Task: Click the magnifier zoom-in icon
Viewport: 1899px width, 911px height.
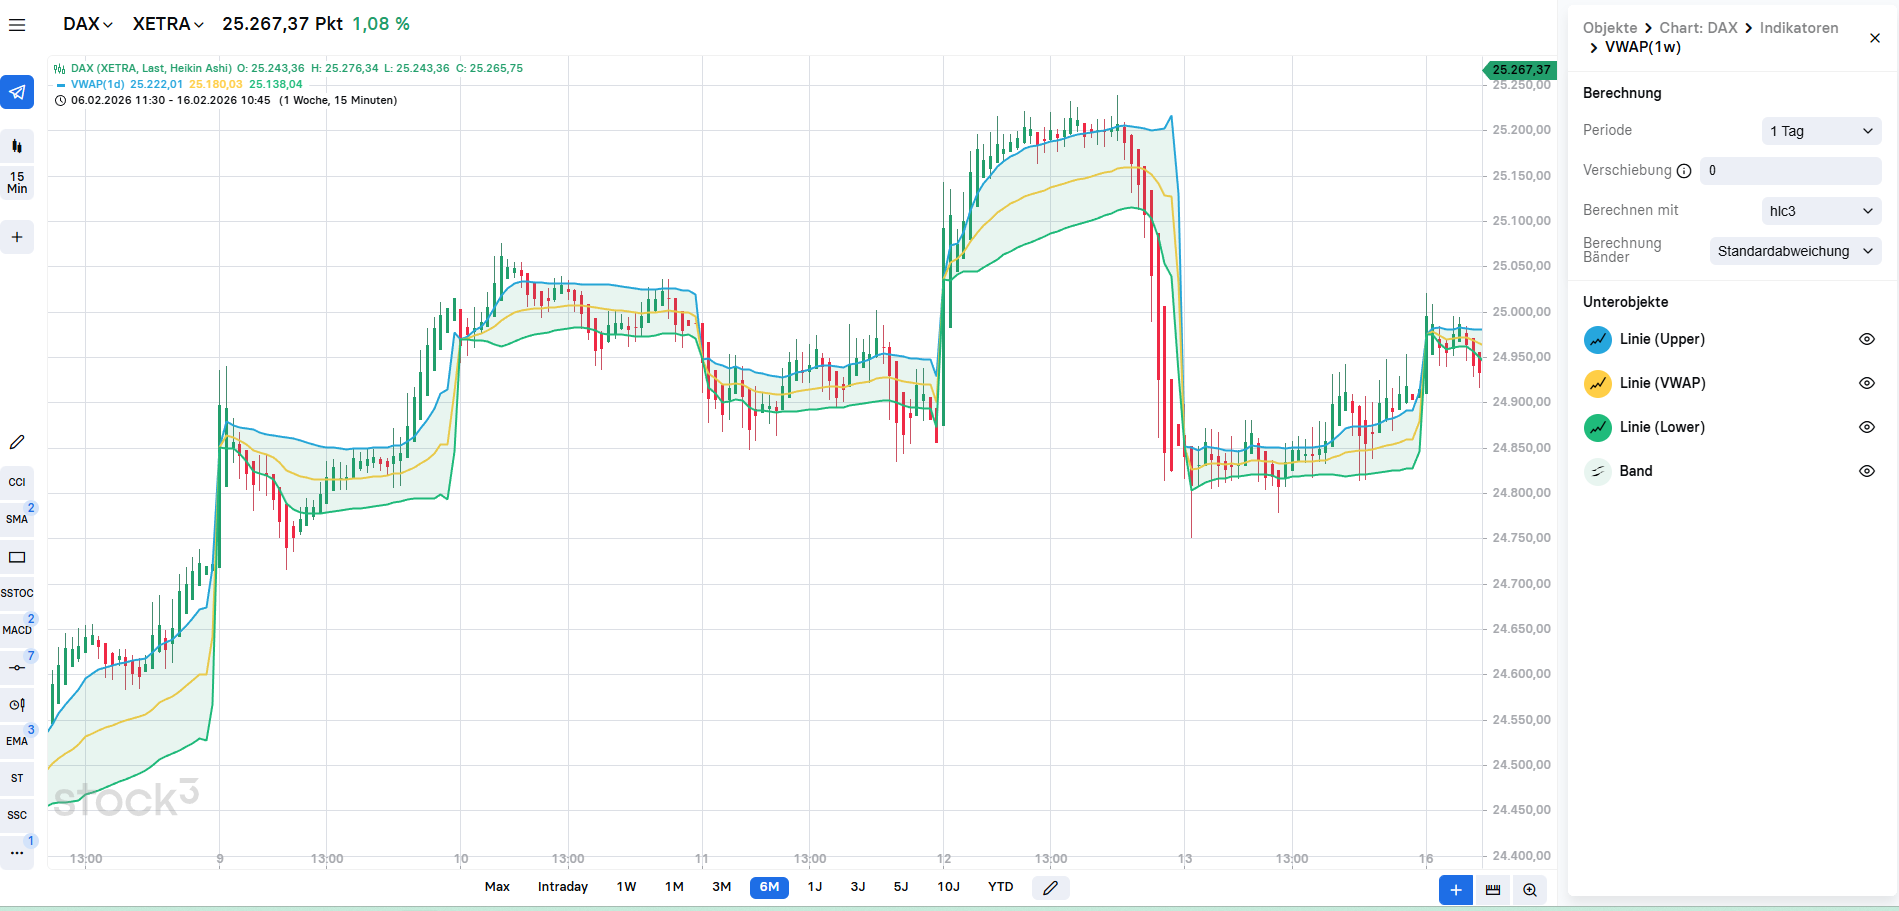Action: point(1530,890)
